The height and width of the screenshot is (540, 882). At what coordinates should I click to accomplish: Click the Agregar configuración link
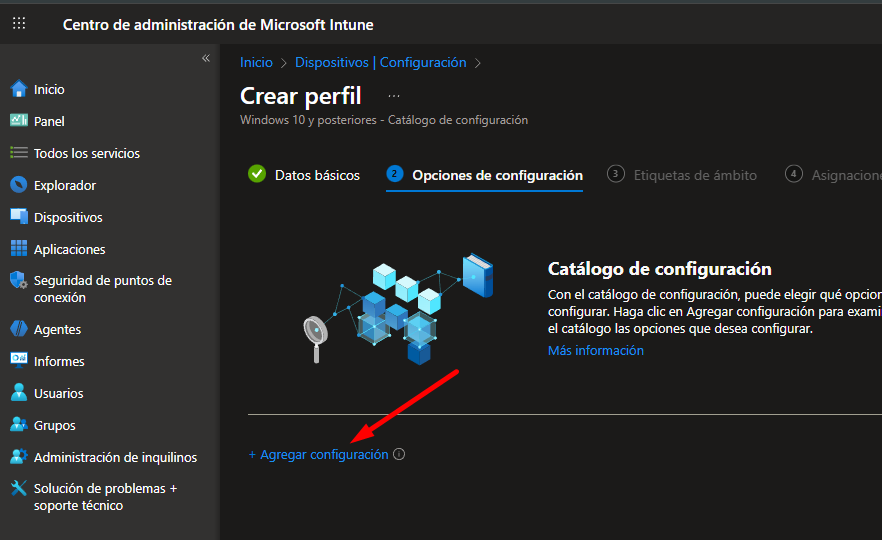(319, 455)
